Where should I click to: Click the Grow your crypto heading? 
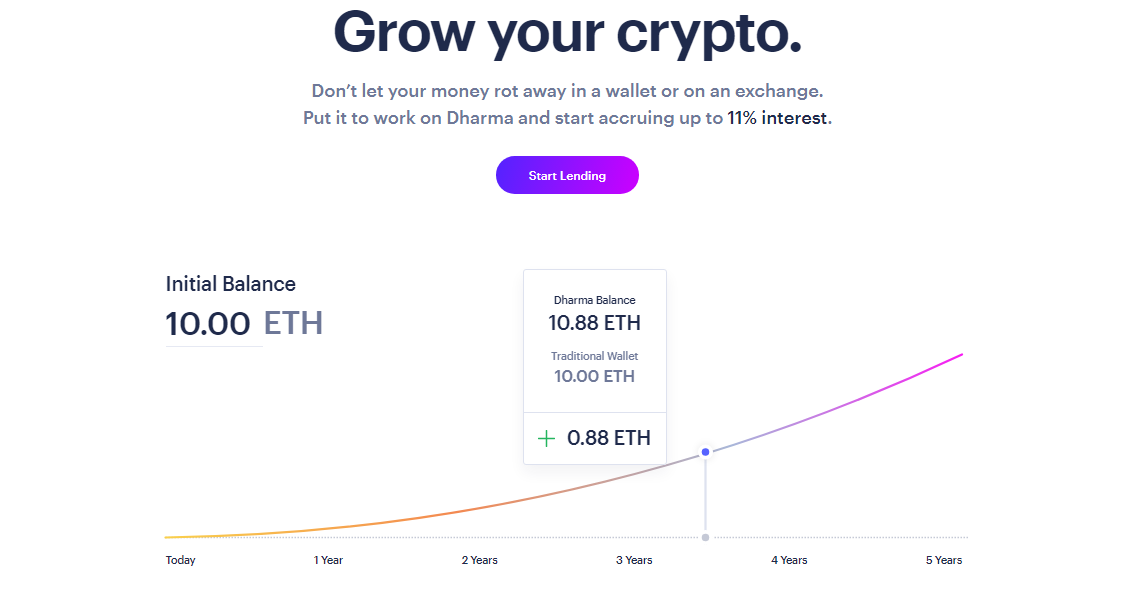567,32
